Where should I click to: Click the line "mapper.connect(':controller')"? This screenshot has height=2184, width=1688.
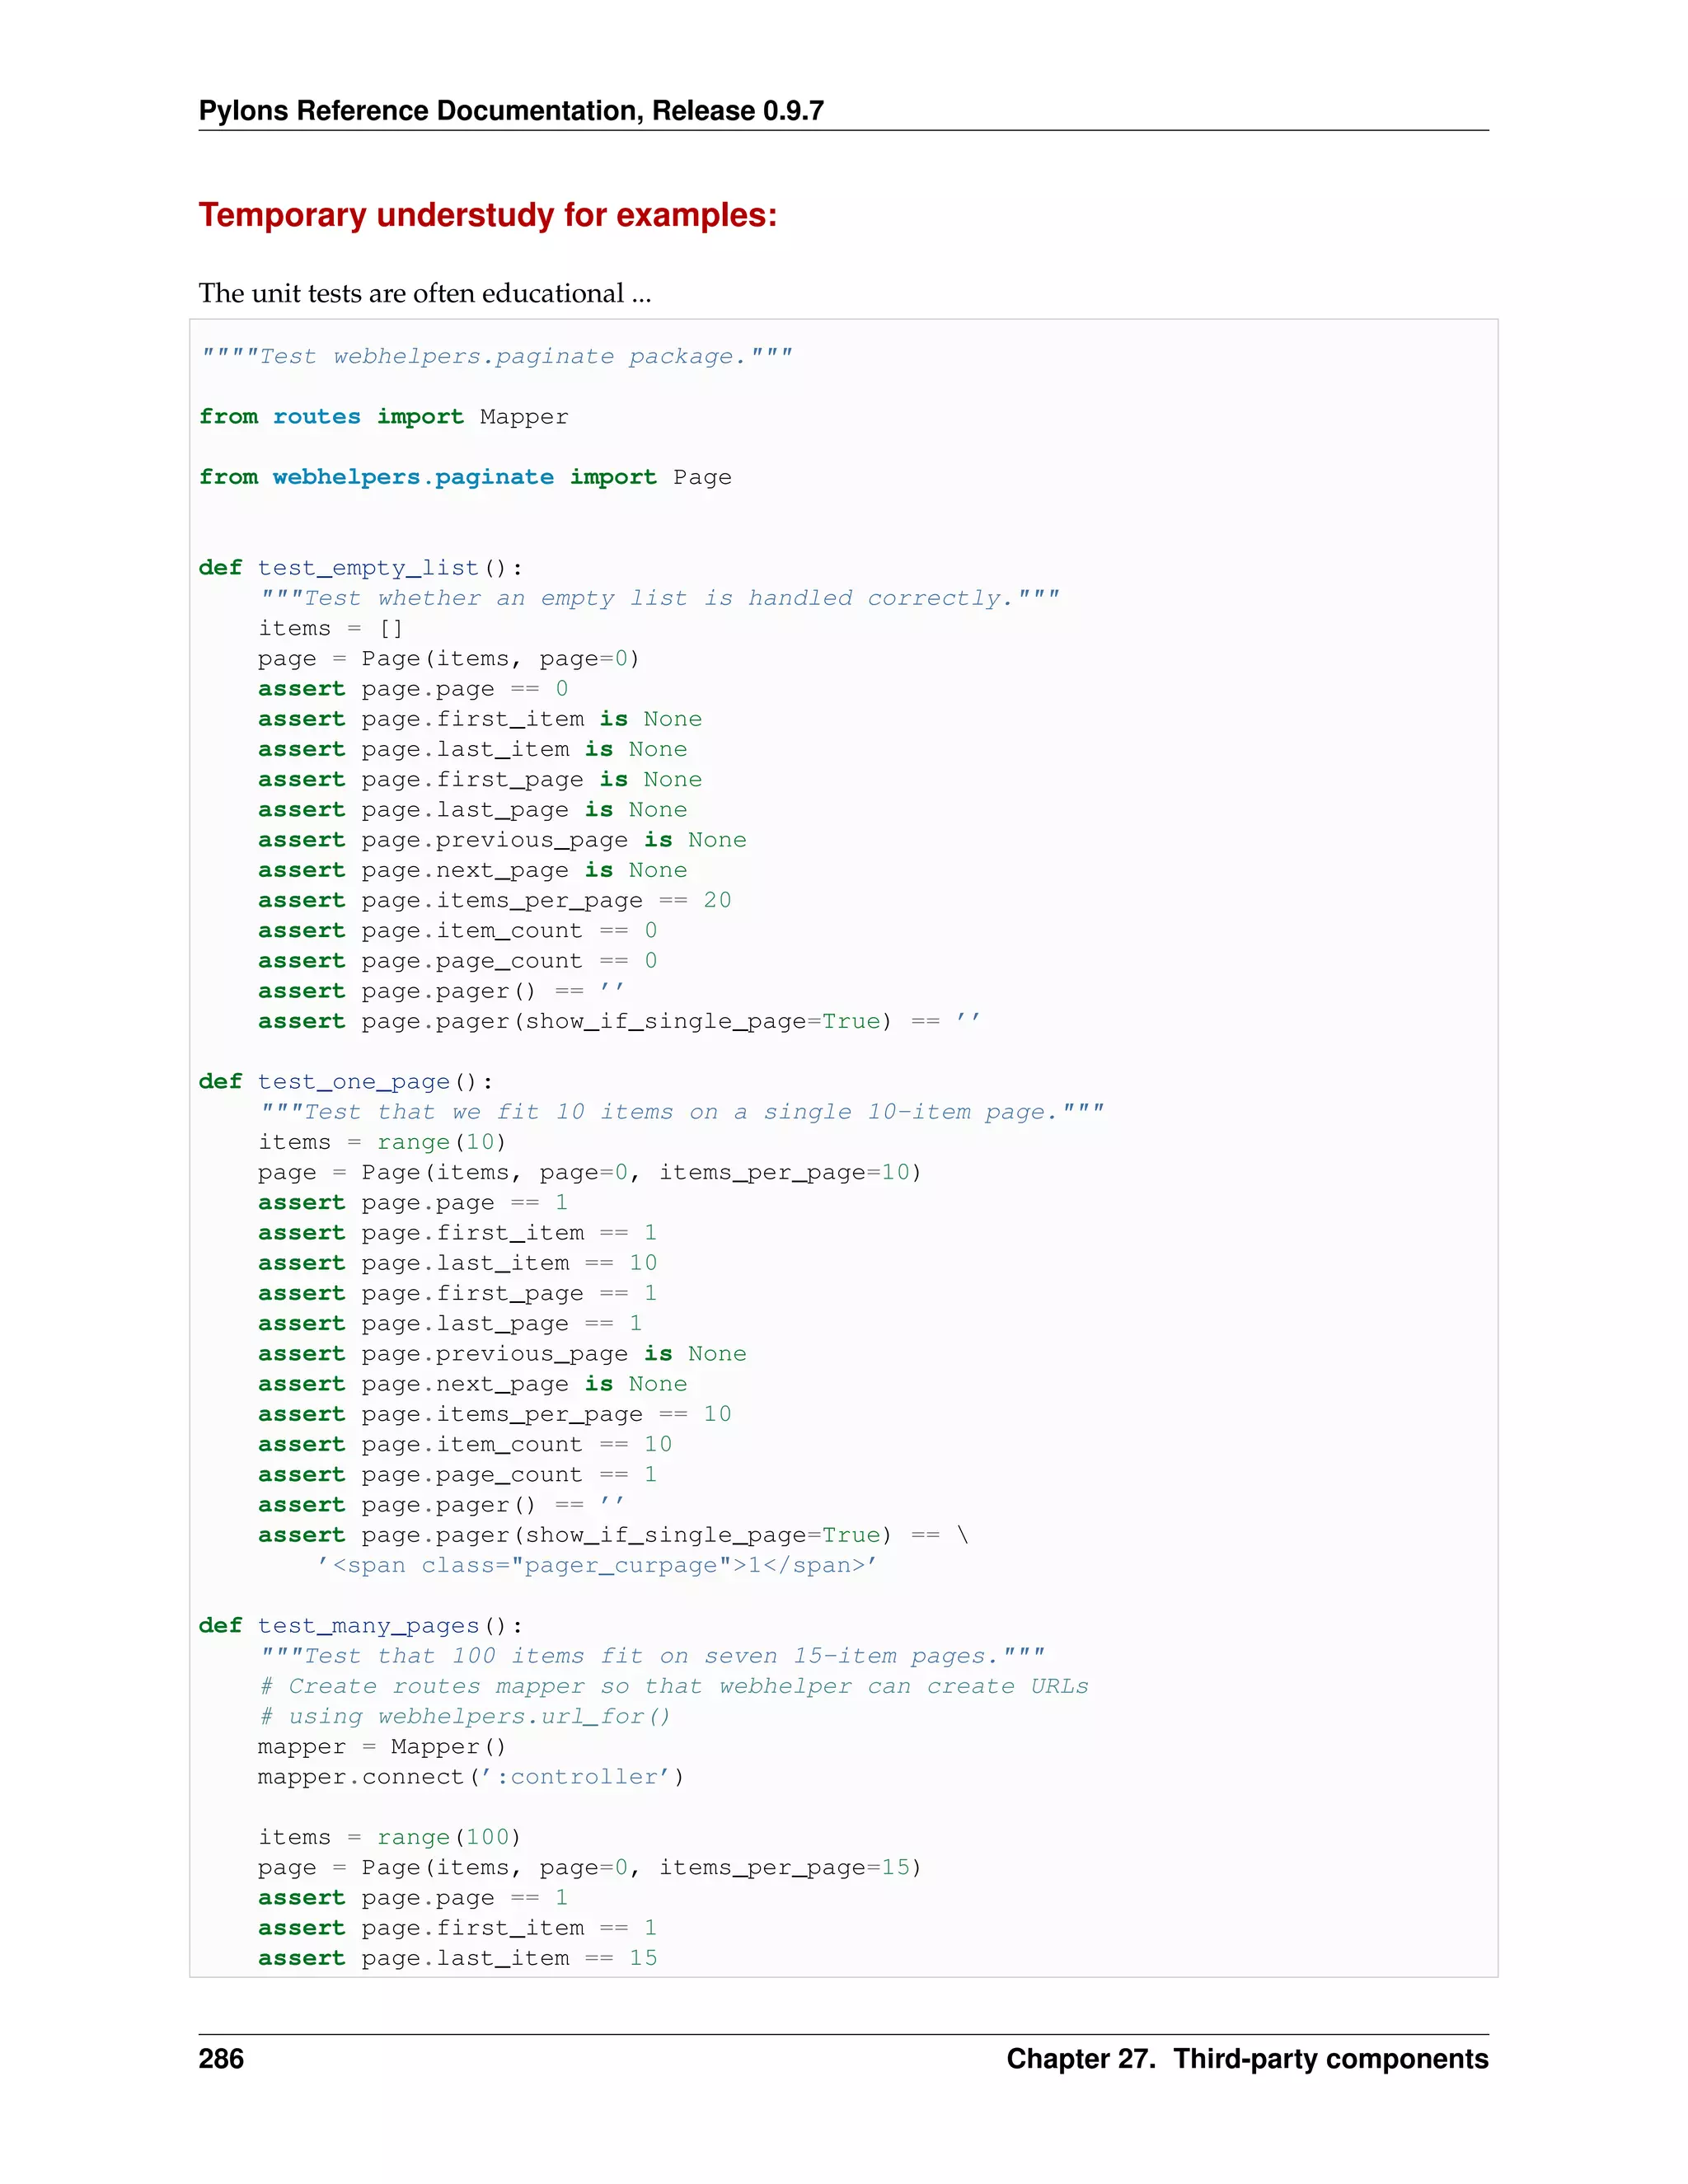pos(472,1777)
